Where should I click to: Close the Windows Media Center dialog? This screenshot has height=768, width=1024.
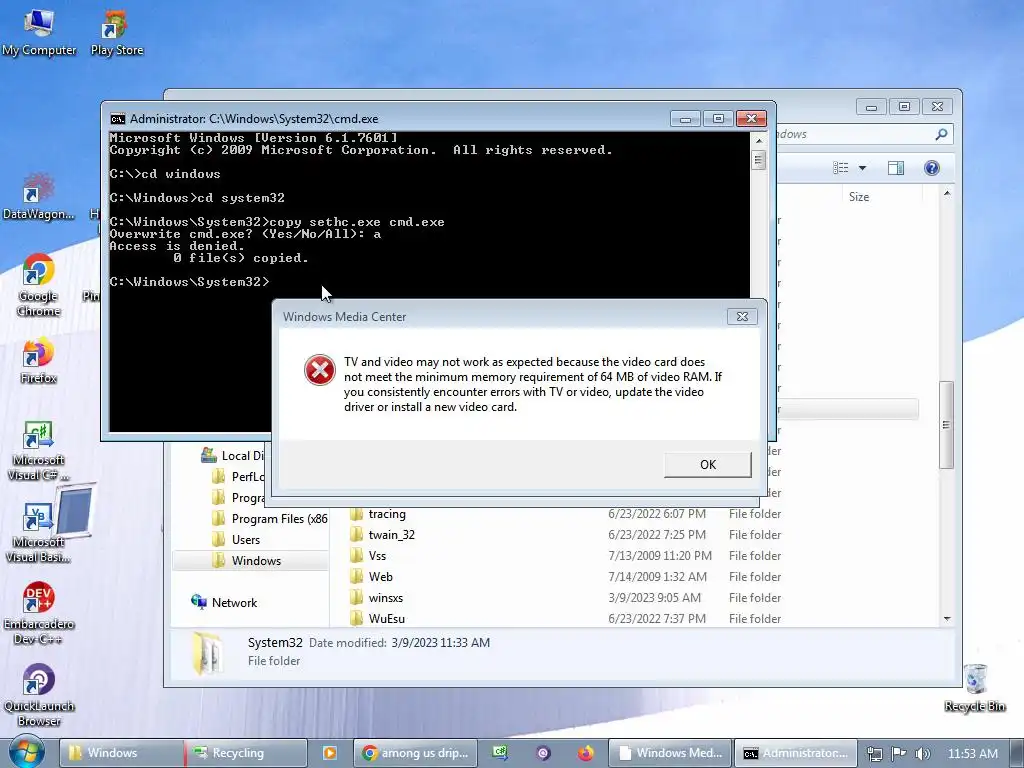tap(743, 317)
